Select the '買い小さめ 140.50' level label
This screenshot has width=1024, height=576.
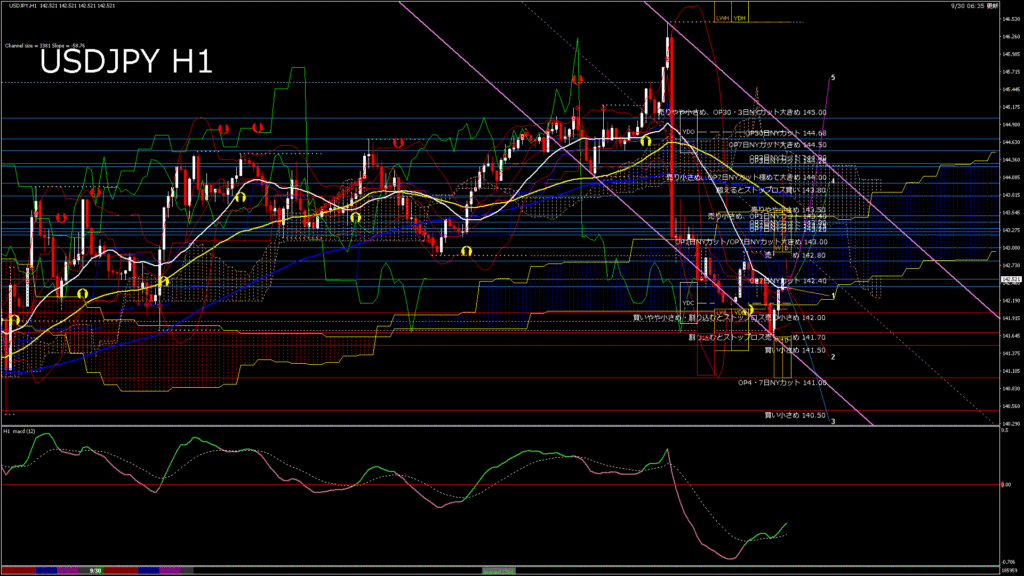coord(795,414)
